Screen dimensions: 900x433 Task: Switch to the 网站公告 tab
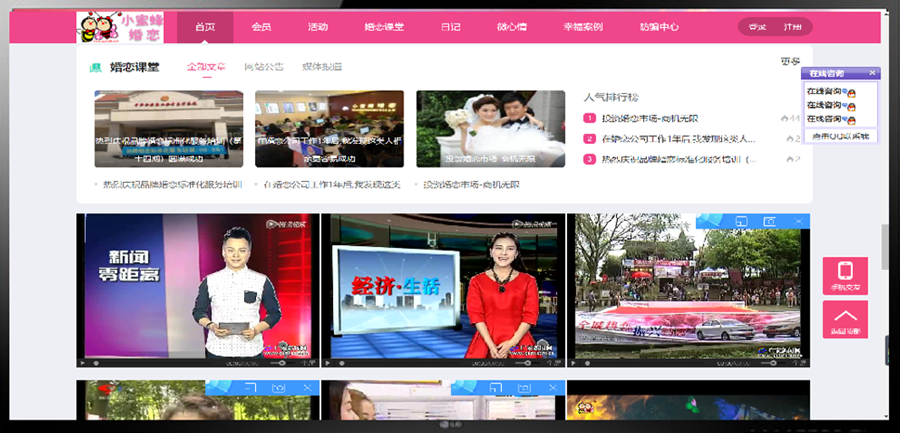tap(264, 67)
